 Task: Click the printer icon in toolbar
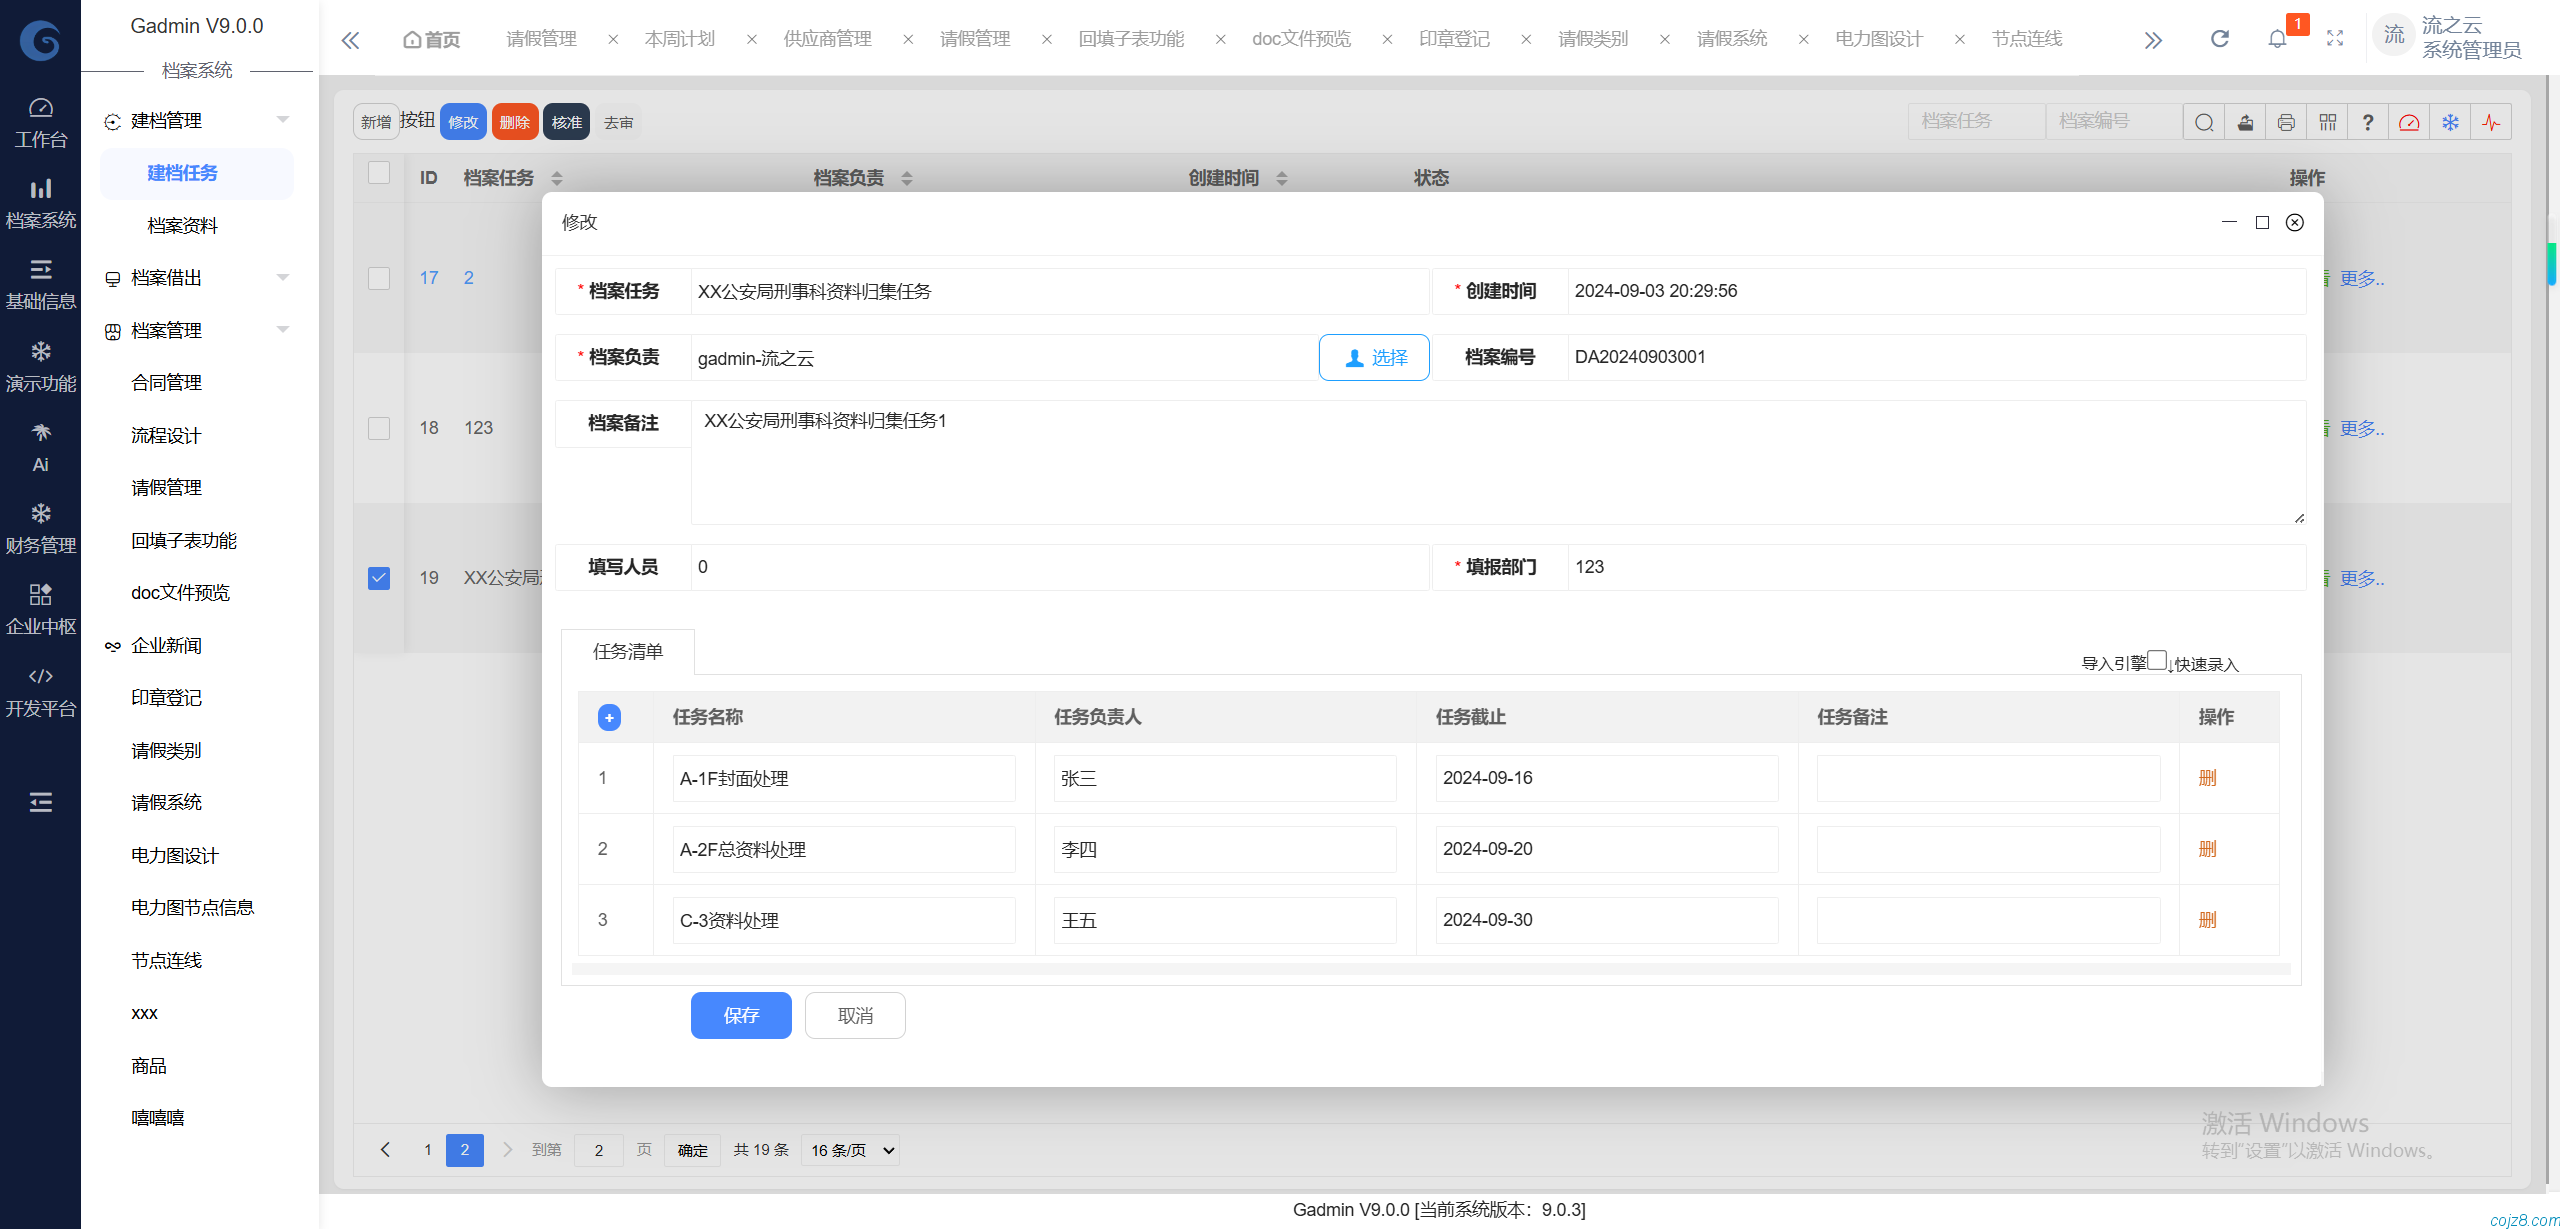click(2285, 122)
